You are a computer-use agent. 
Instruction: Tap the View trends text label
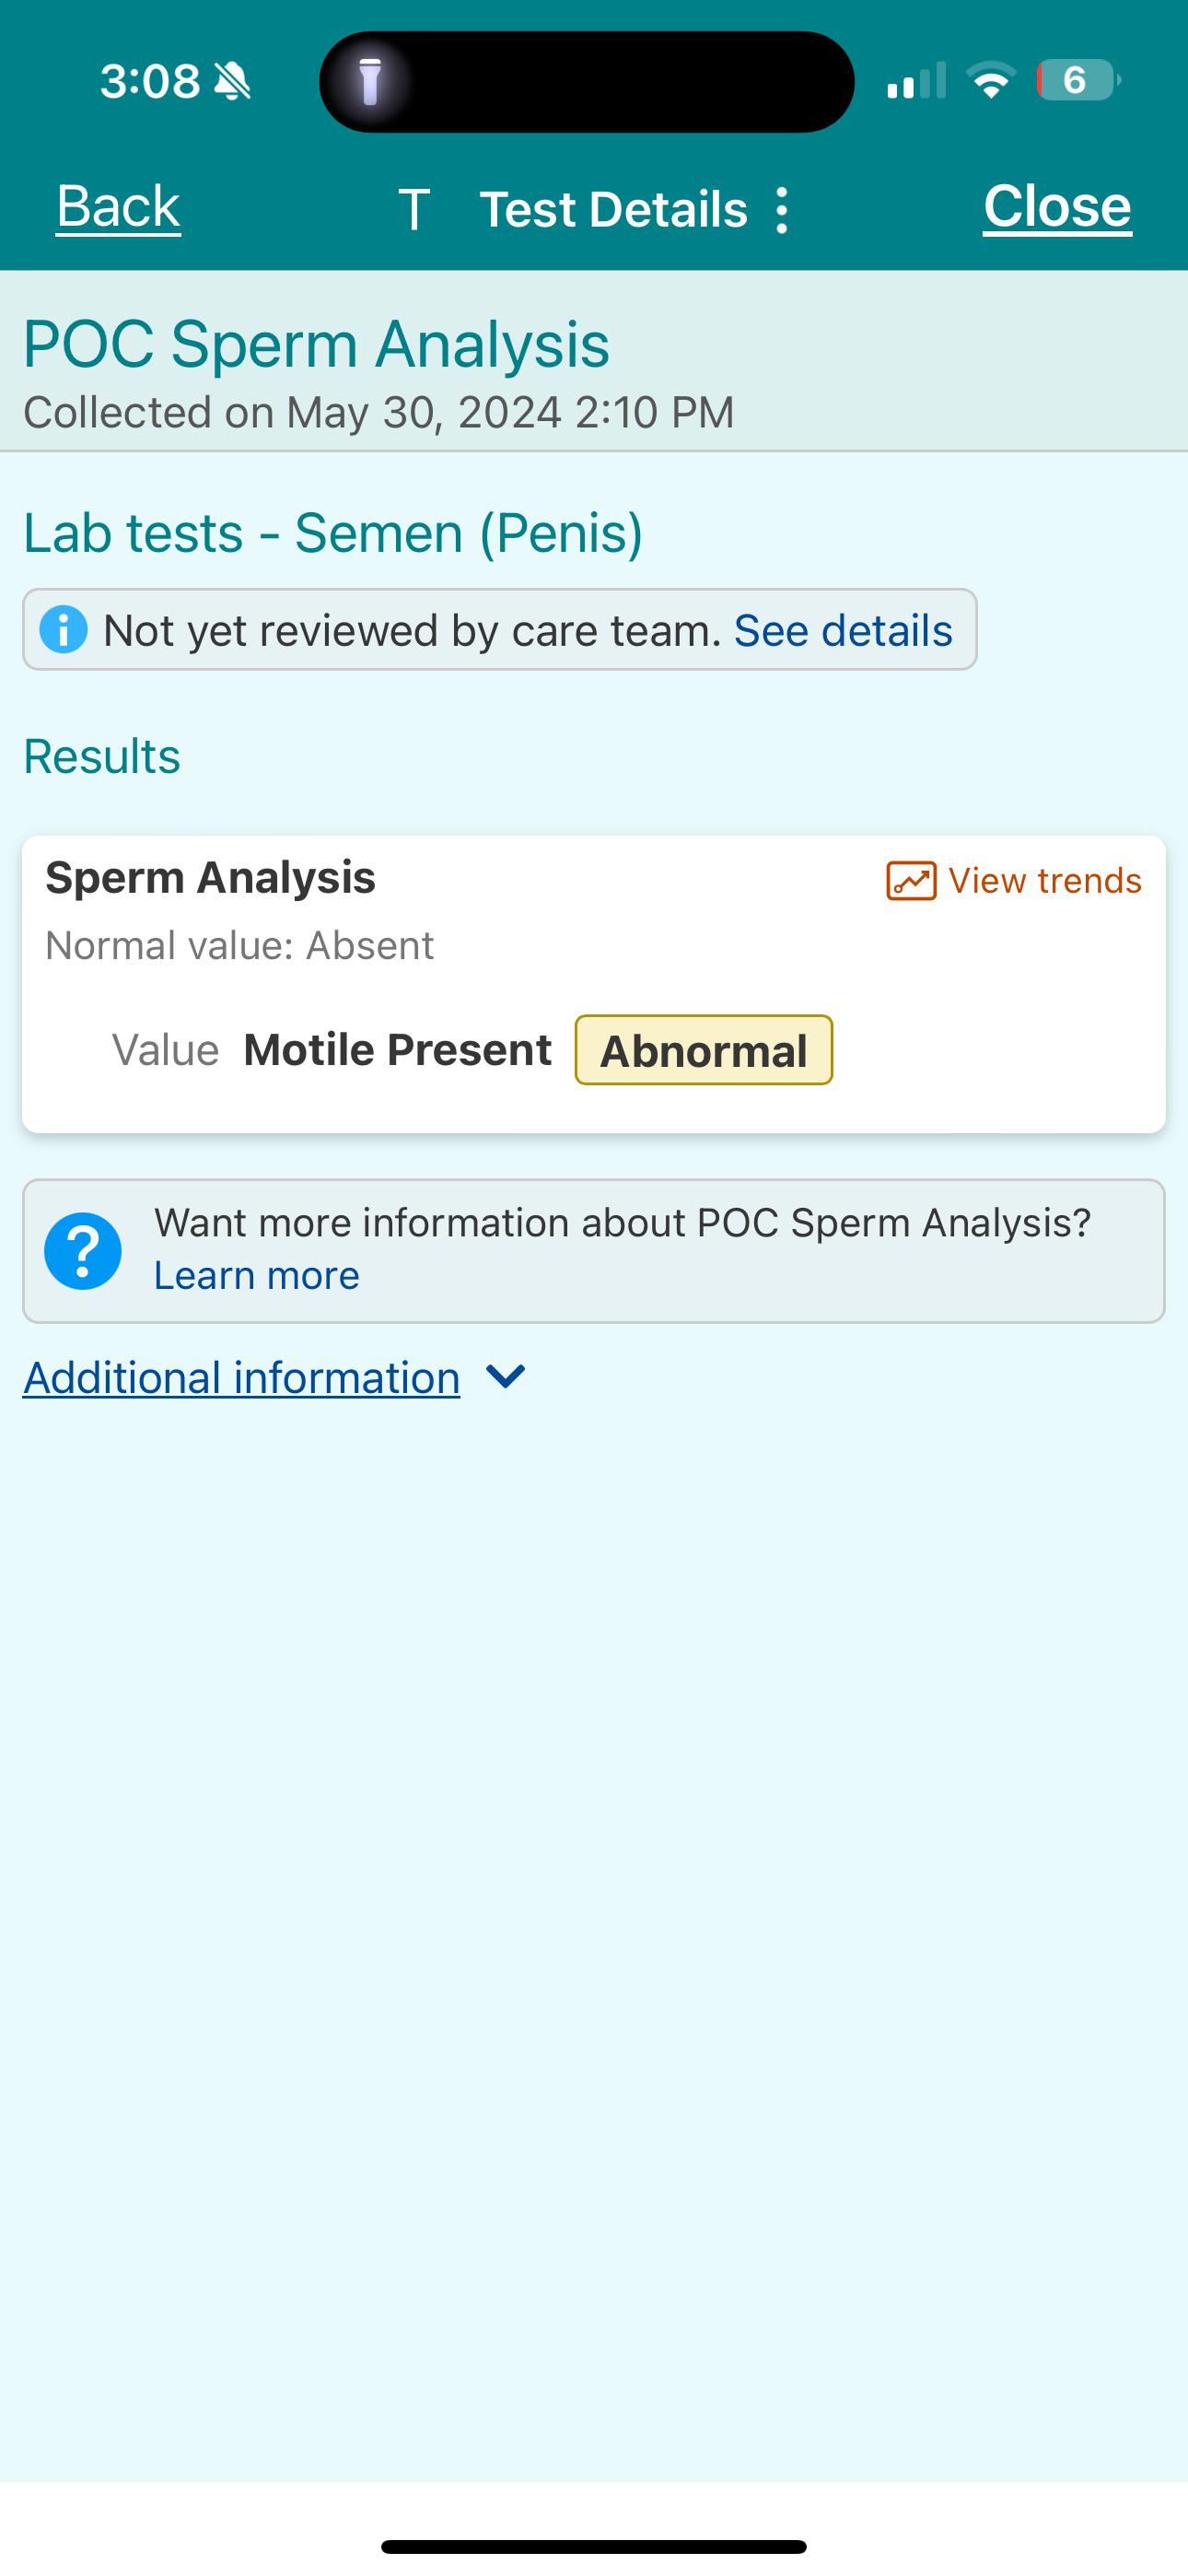click(x=1044, y=880)
